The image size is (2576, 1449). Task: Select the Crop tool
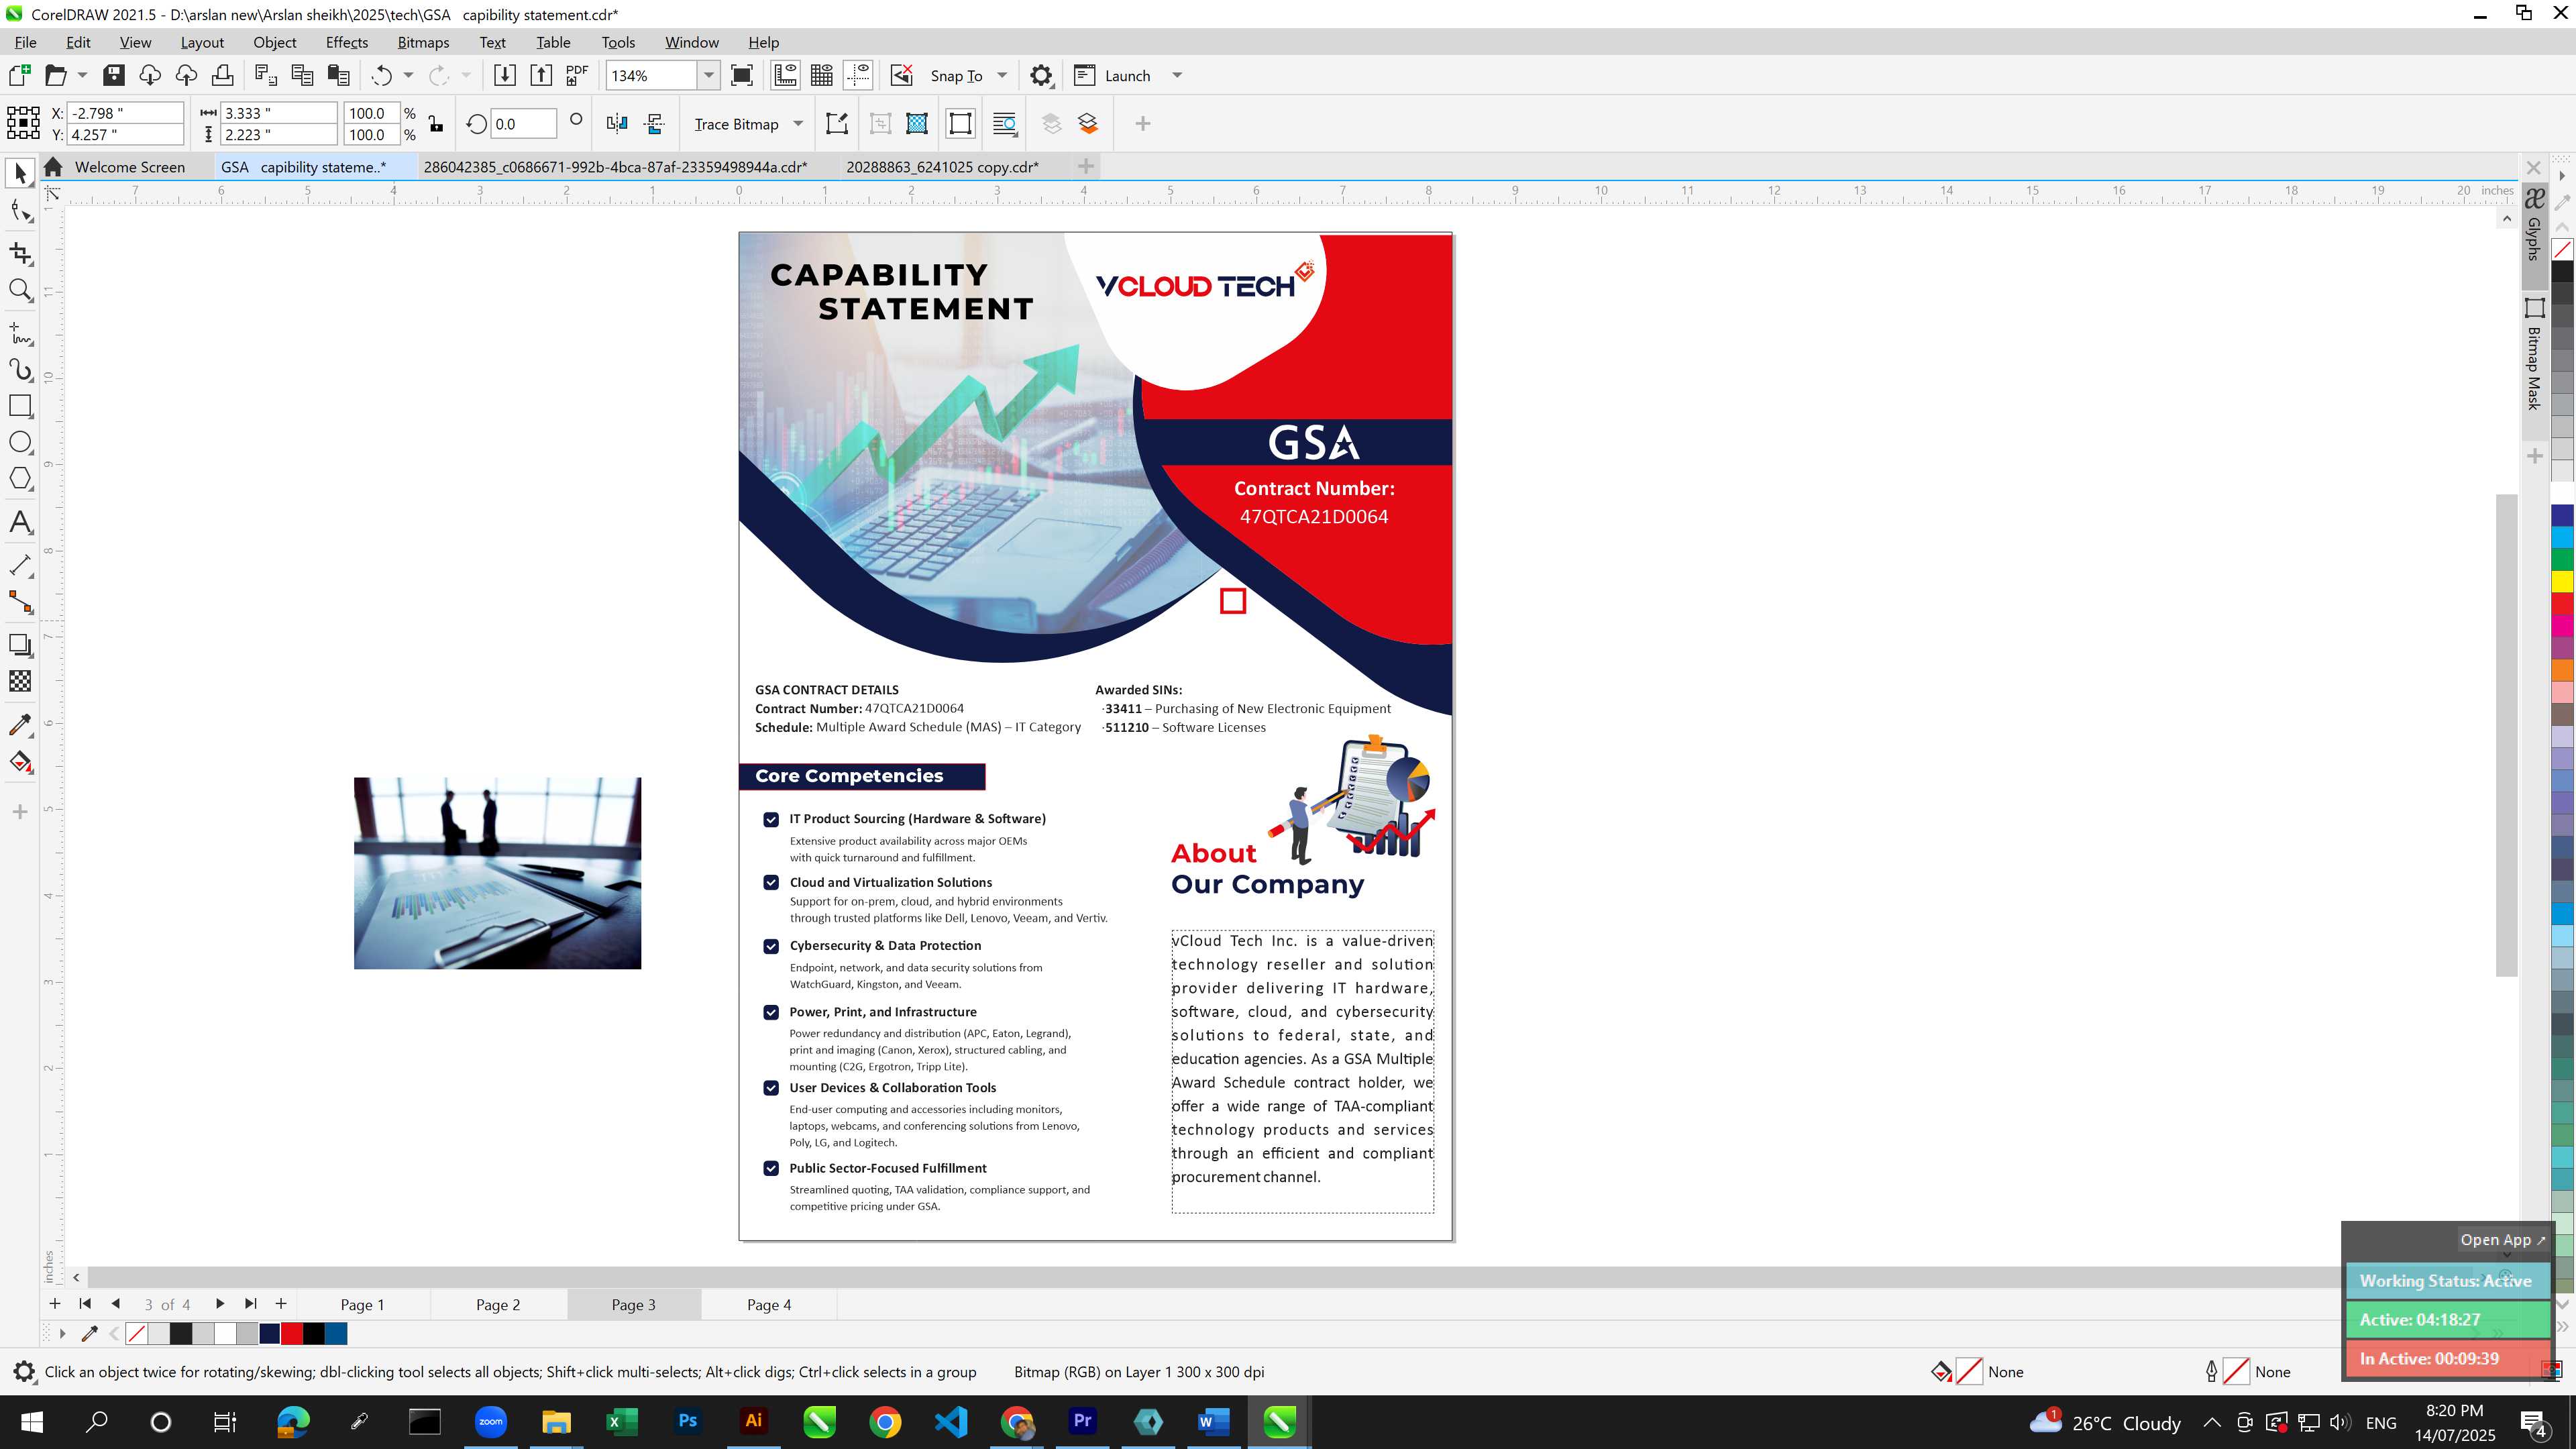pos(20,253)
